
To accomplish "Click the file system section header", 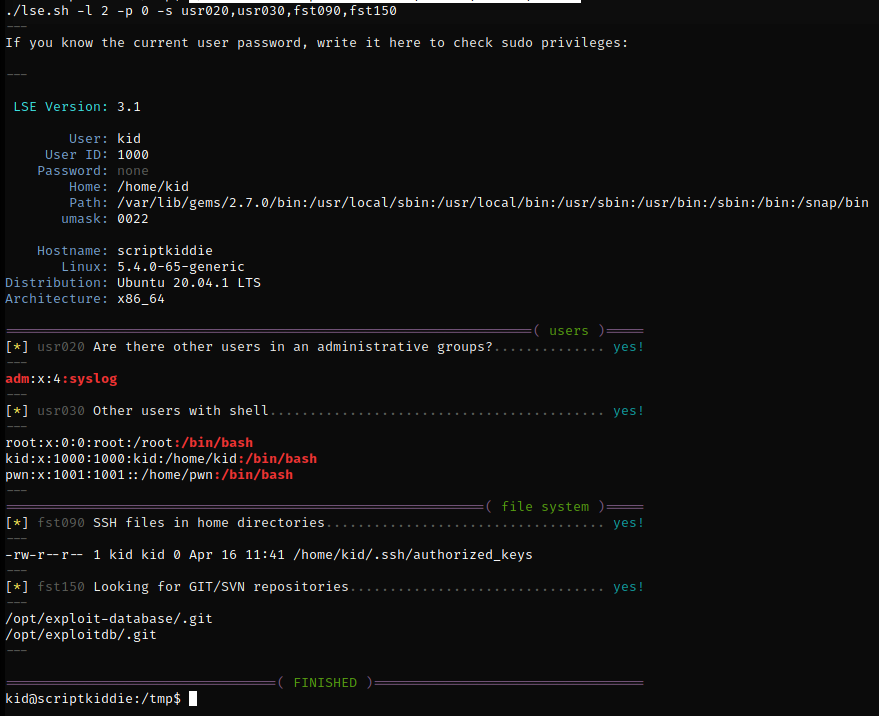I will [x=545, y=507].
